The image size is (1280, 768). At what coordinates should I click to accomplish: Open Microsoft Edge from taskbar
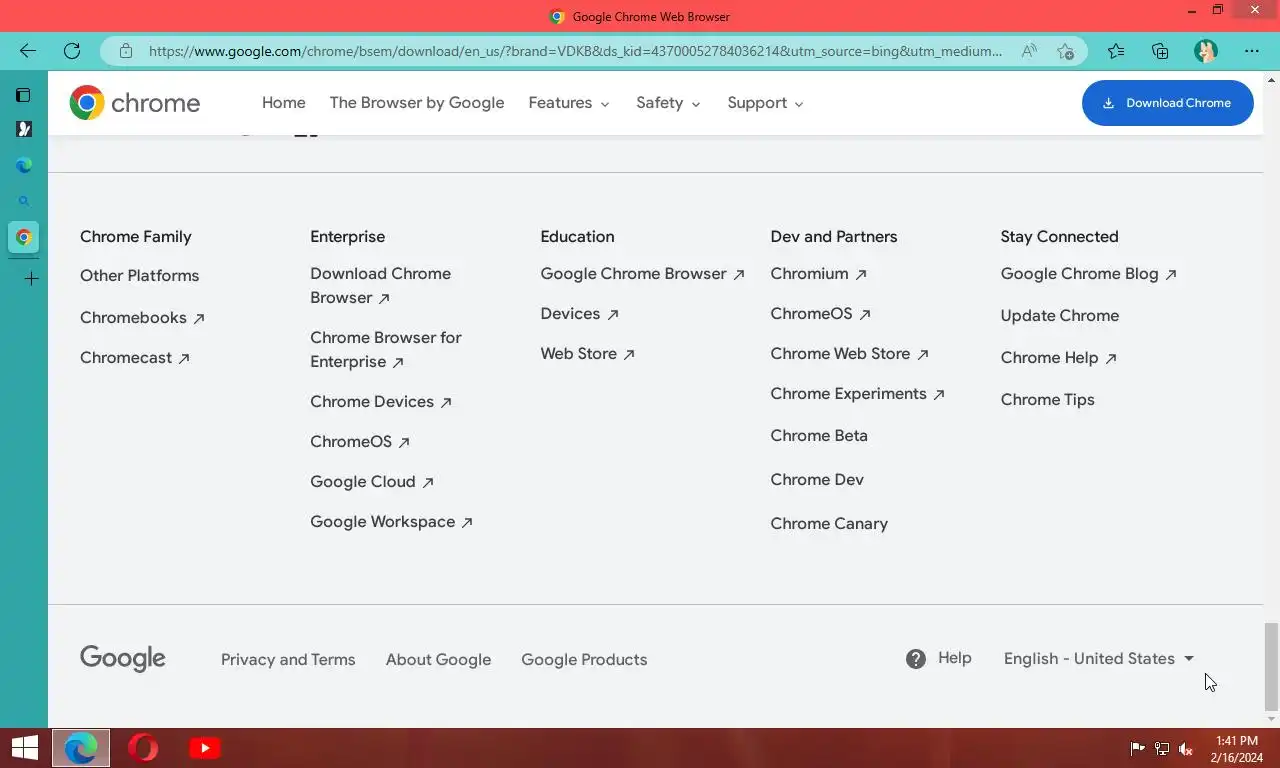click(81, 748)
